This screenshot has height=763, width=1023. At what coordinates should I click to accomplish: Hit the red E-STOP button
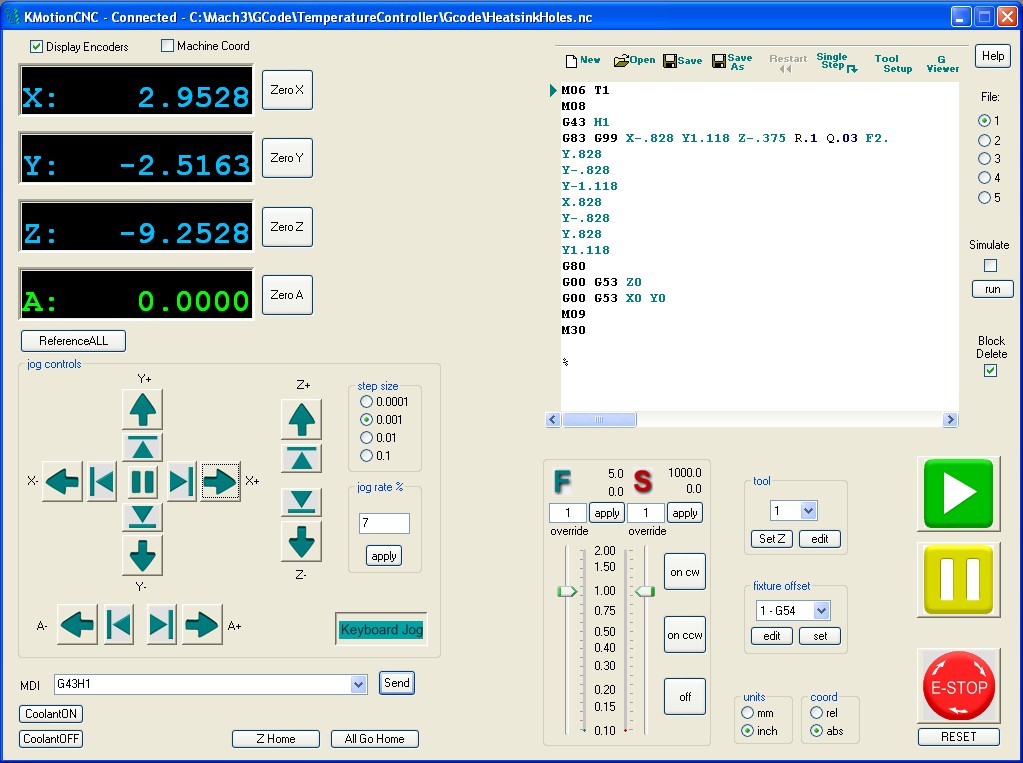pos(959,687)
